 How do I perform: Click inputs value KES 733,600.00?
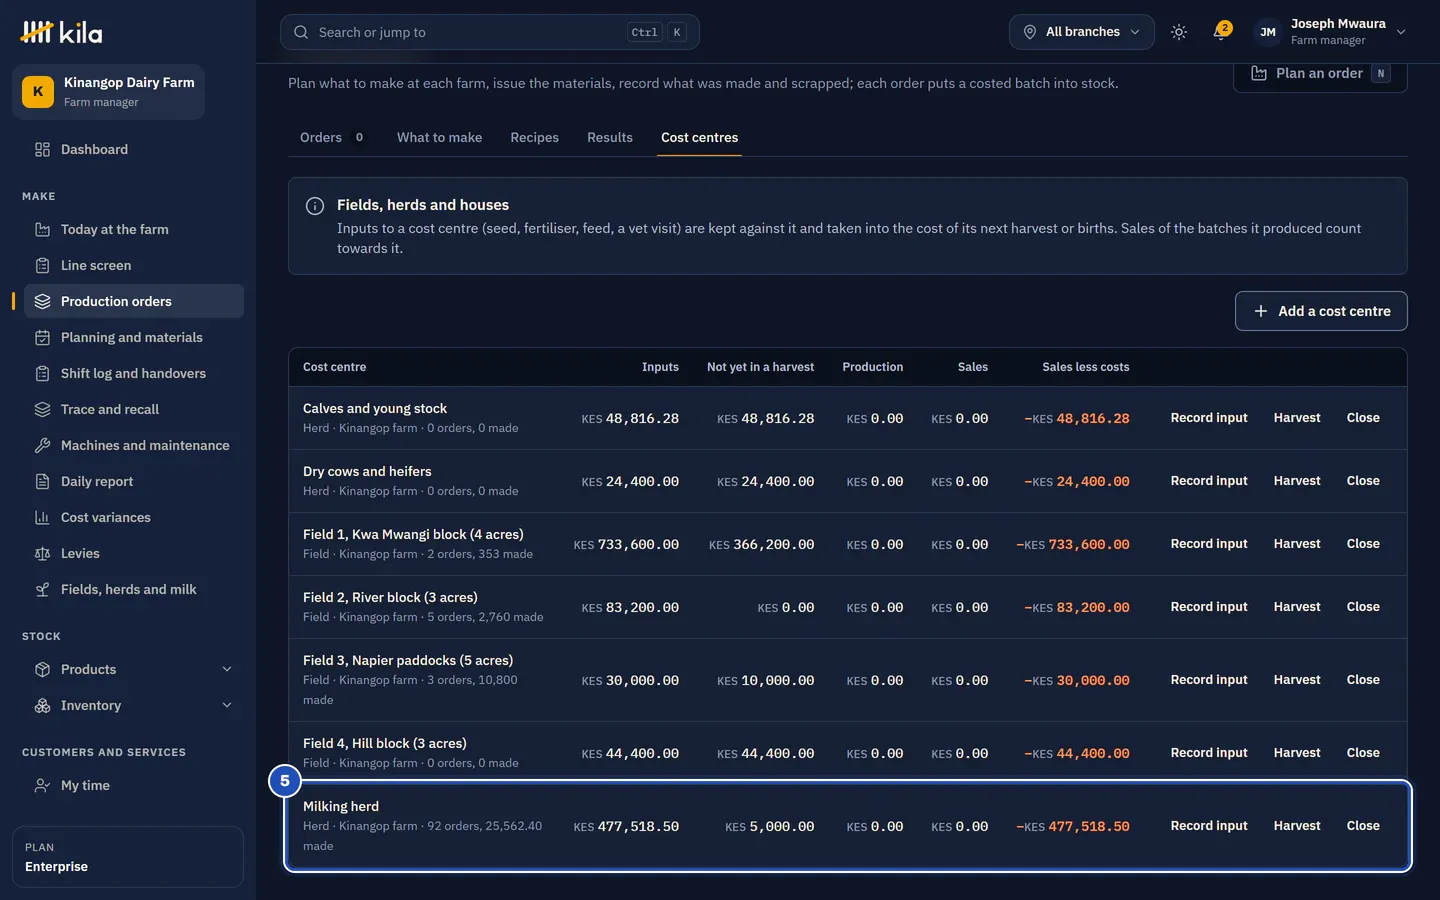[626, 545]
